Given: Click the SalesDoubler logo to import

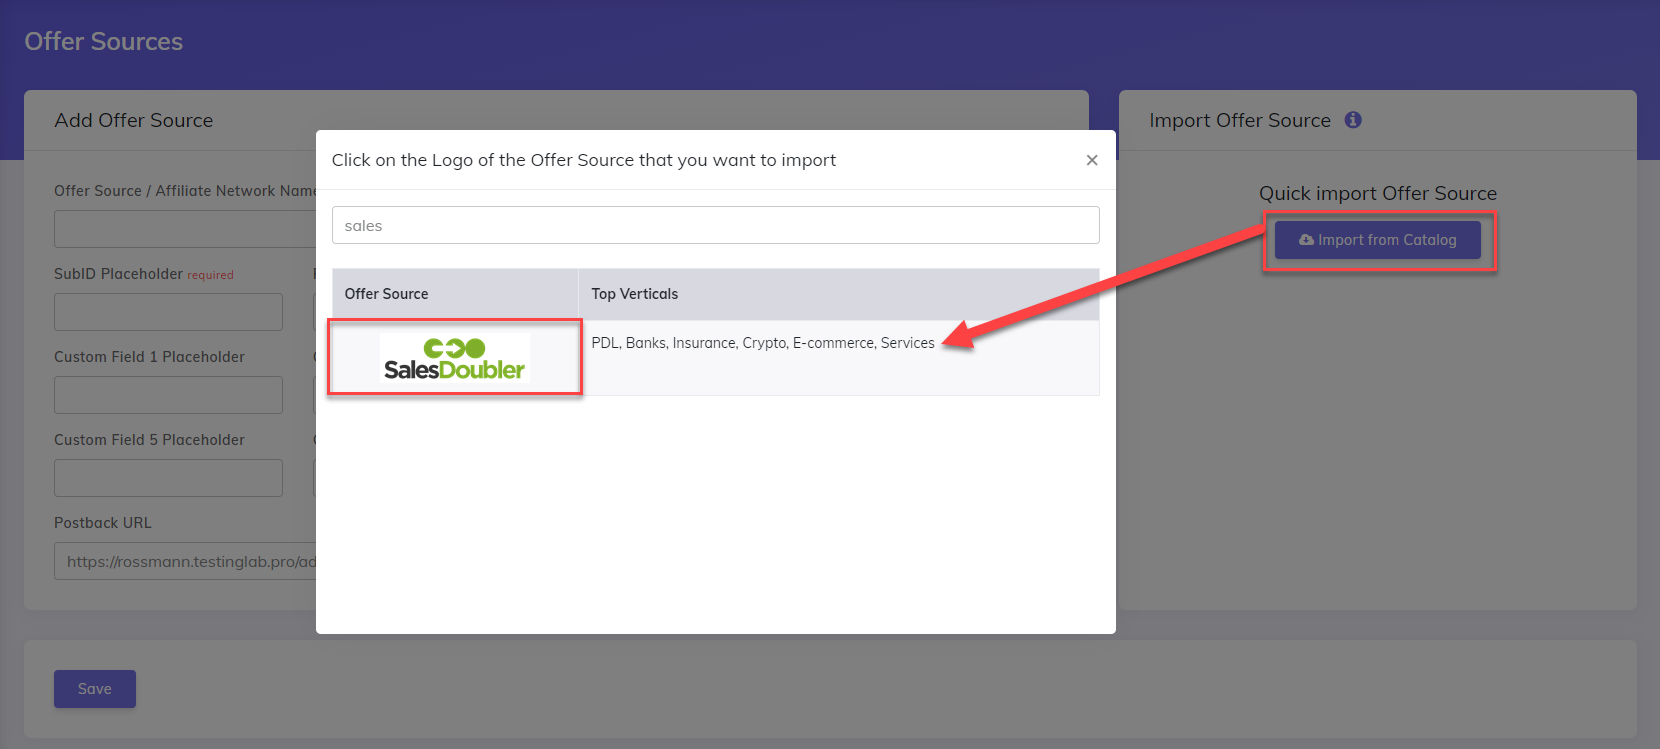Looking at the screenshot, I should click(455, 358).
